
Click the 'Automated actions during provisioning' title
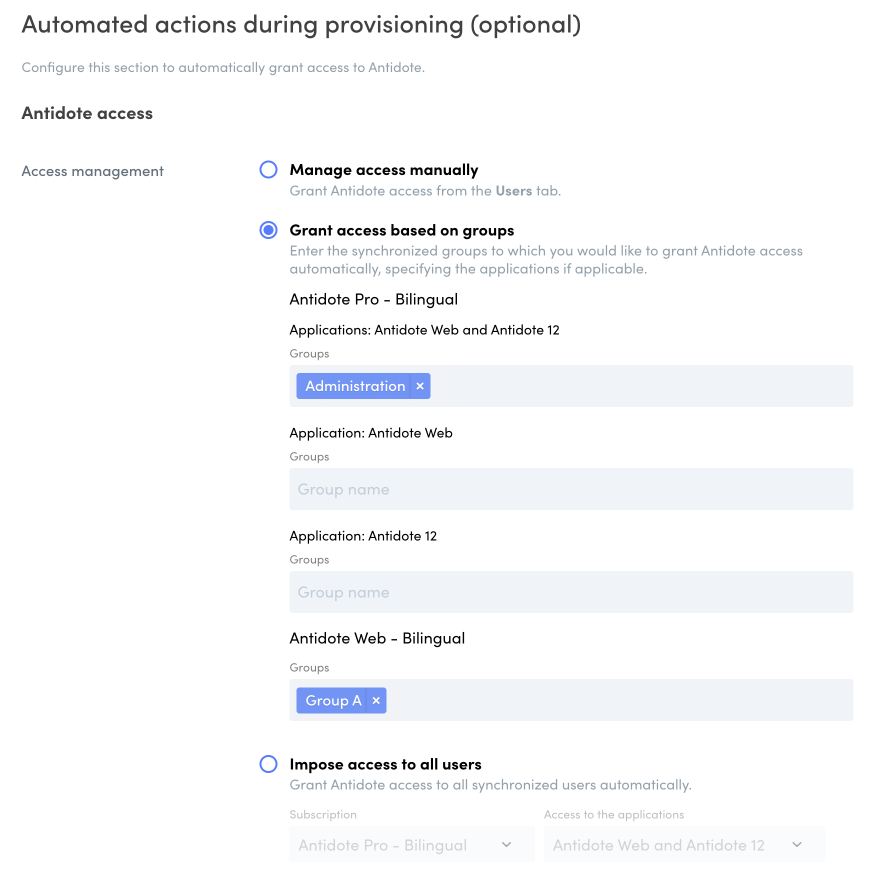(x=301, y=25)
